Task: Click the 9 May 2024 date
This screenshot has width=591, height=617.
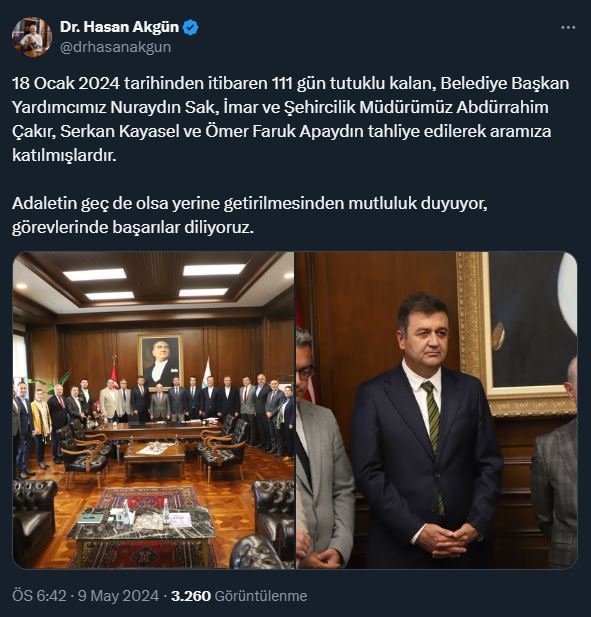Action: coord(118,596)
